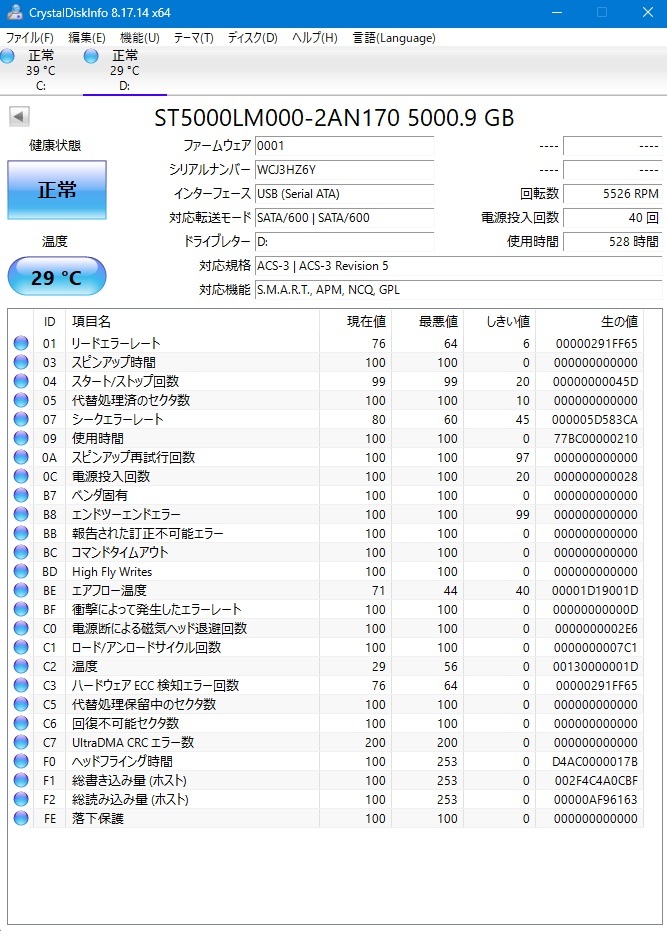
Task: Open the ヘルプ(H) menu
Action: point(315,37)
